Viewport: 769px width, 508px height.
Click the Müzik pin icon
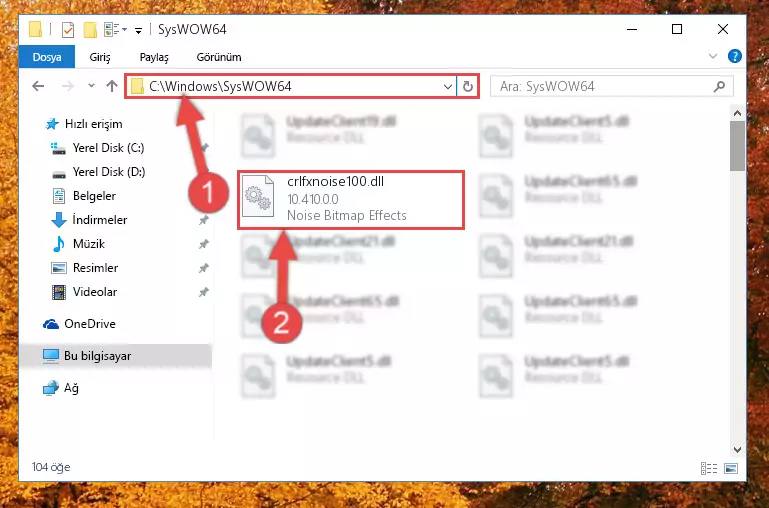click(x=204, y=244)
